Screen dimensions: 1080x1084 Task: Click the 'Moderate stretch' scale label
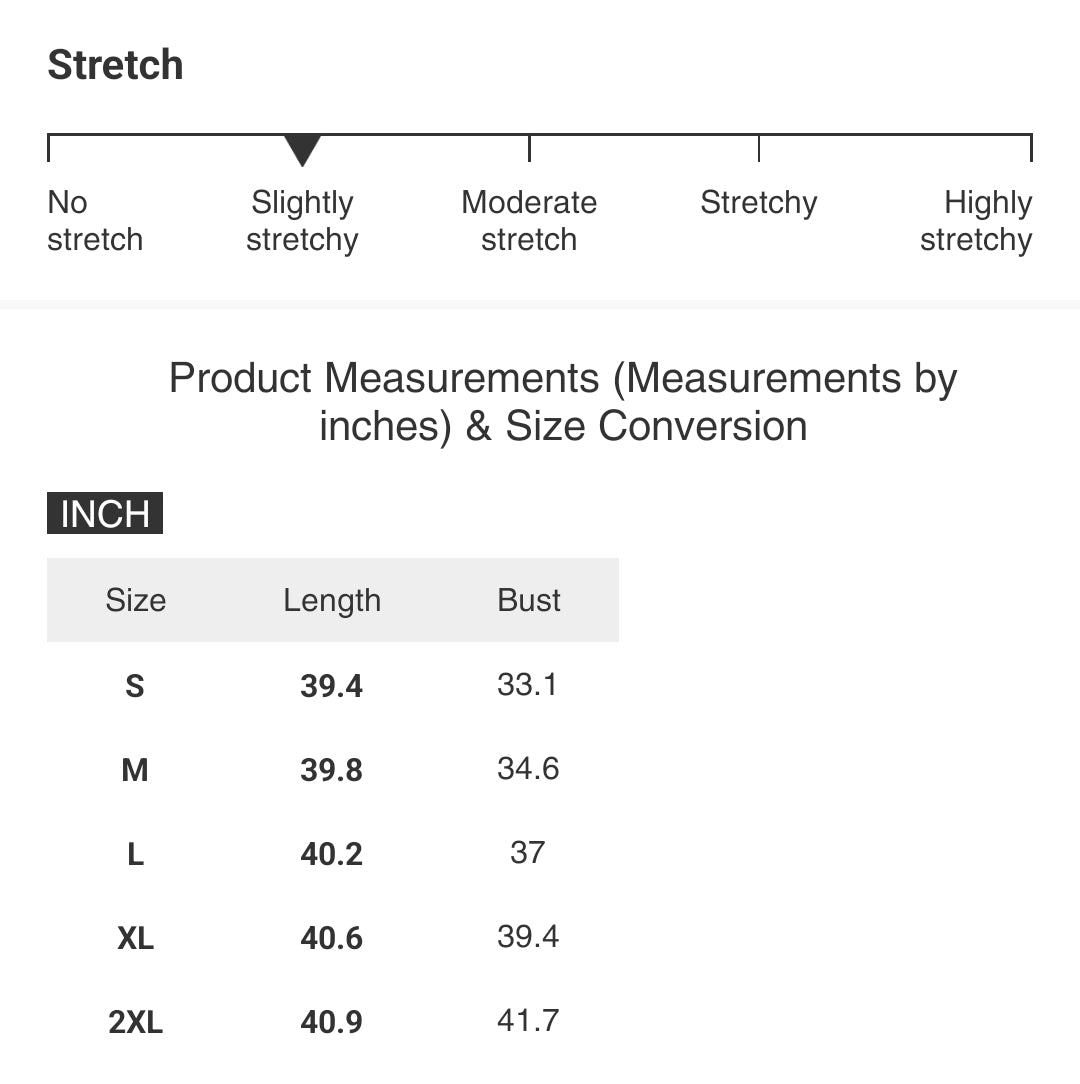click(x=529, y=221)
